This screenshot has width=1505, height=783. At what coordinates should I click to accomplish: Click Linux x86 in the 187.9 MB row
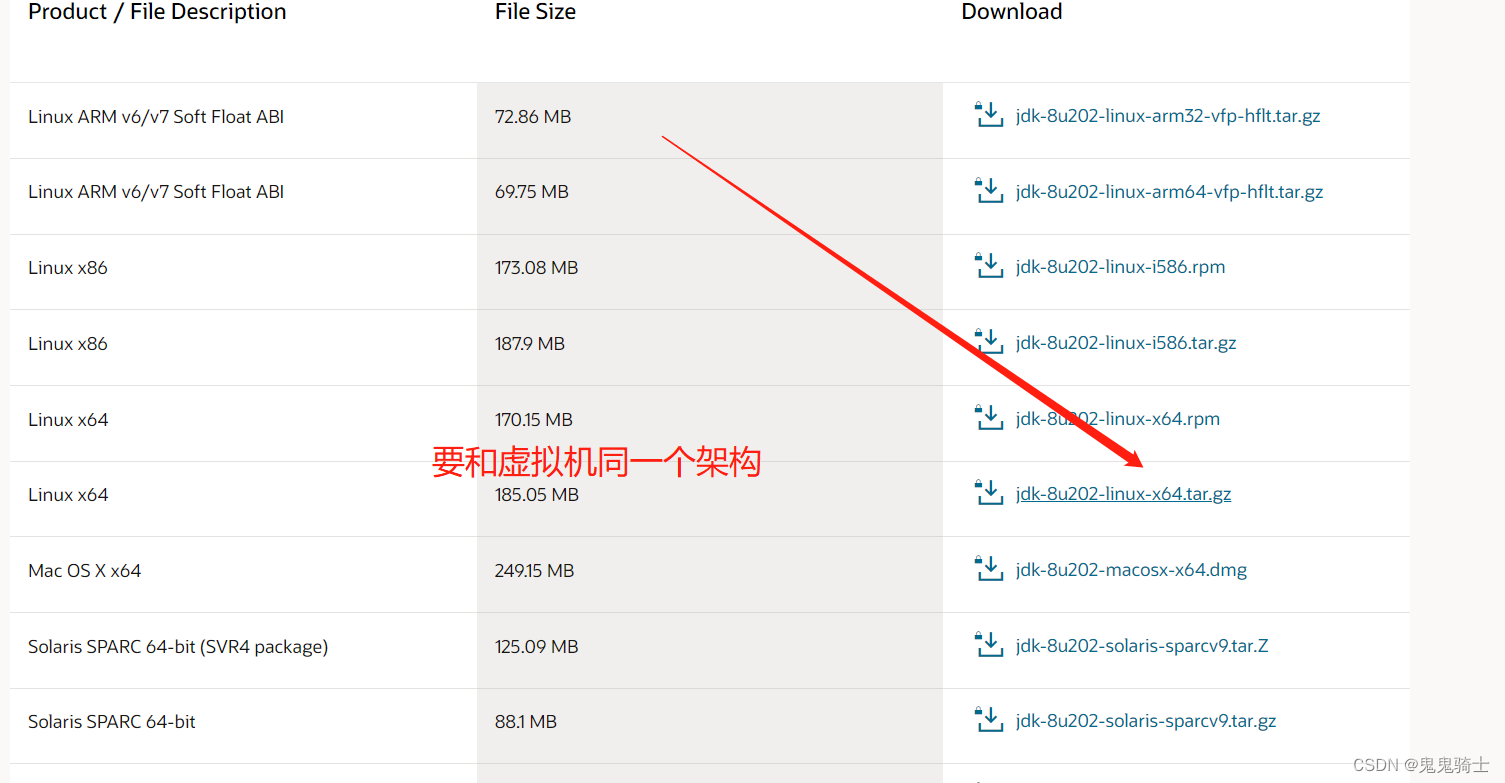coord(68,344)
